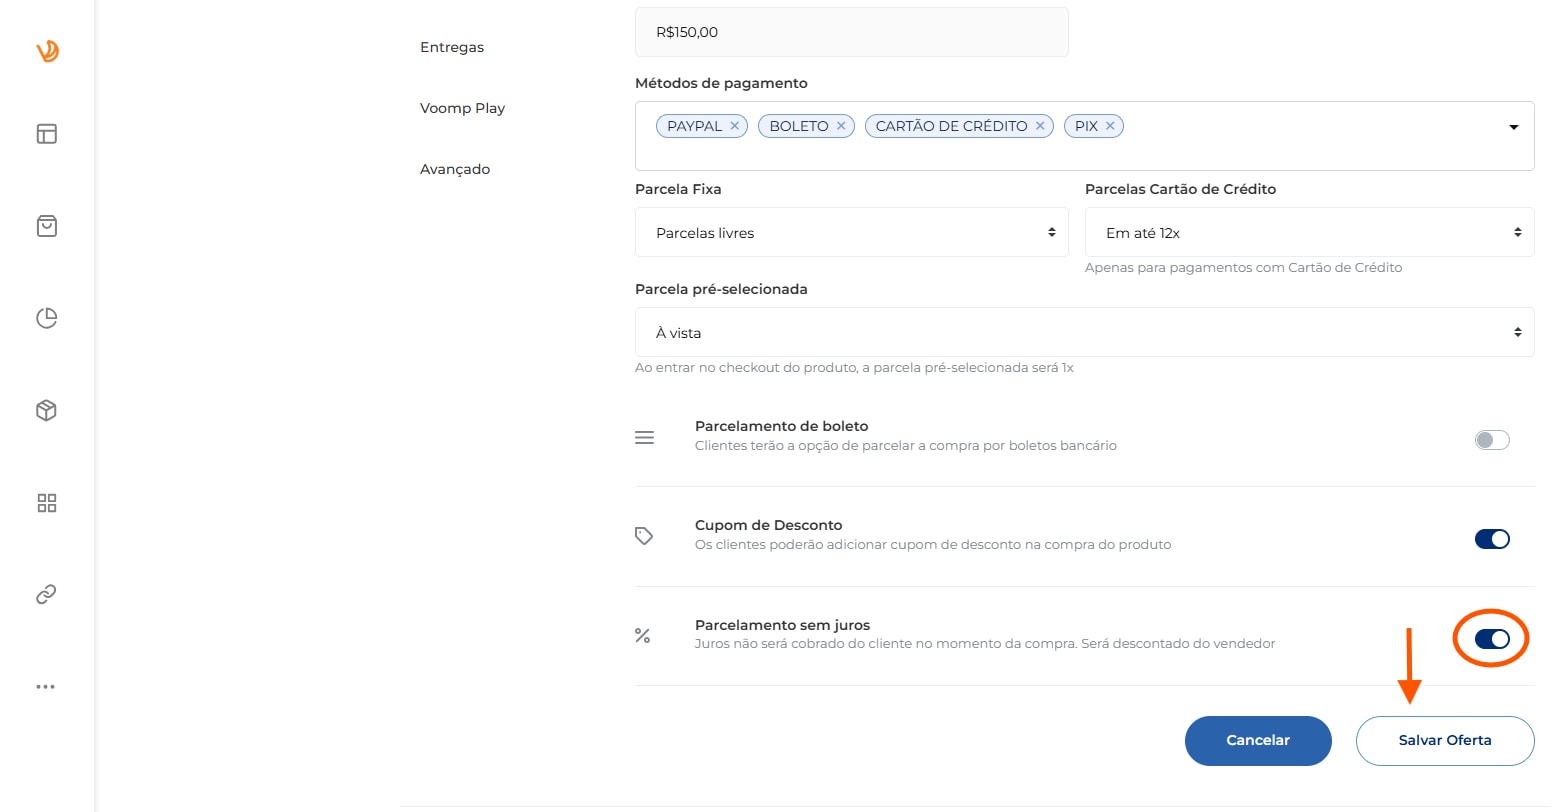Open the Parcela pré-selecionada dropdown
The image size is (1560, 812).
click(1084, 332)
